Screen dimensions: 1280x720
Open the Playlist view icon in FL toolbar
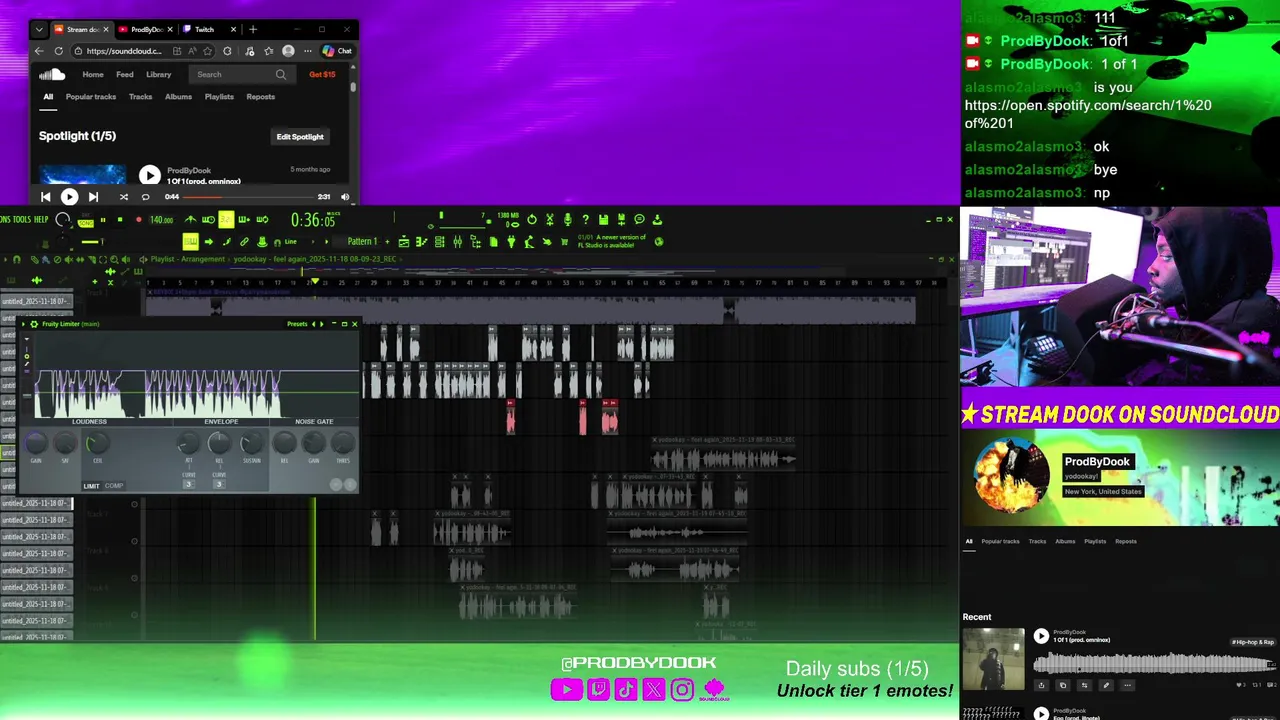(x=404, y=241)
